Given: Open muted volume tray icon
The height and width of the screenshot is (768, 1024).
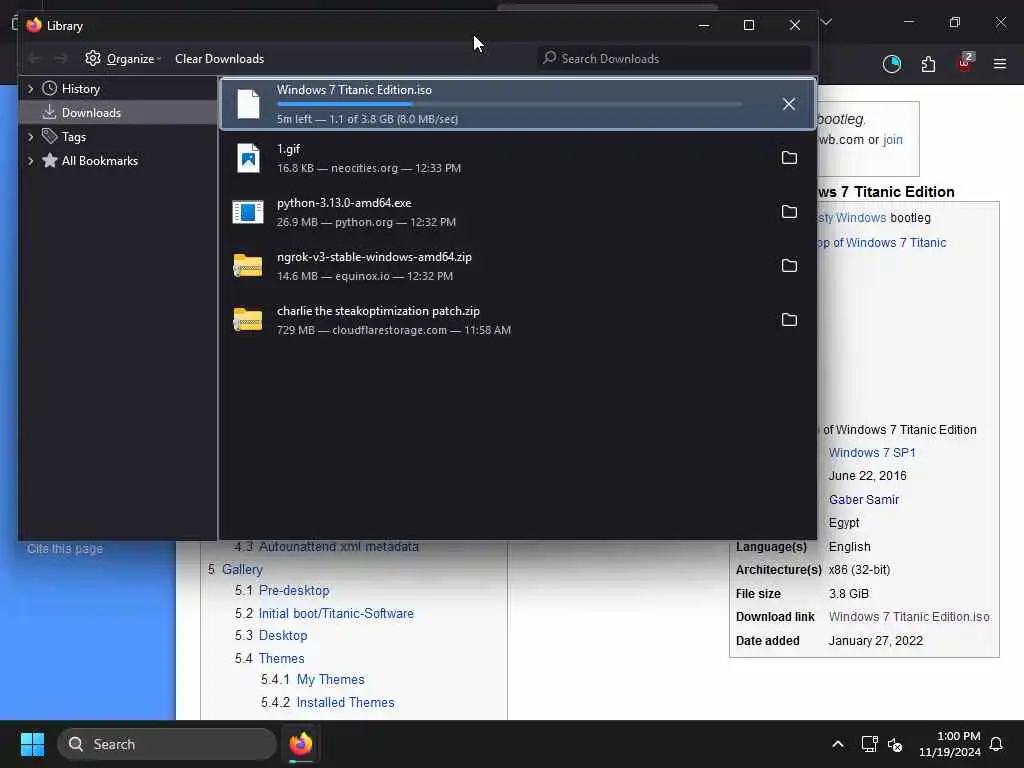Looking at the screenshot, I should click(x=895, y=744).
